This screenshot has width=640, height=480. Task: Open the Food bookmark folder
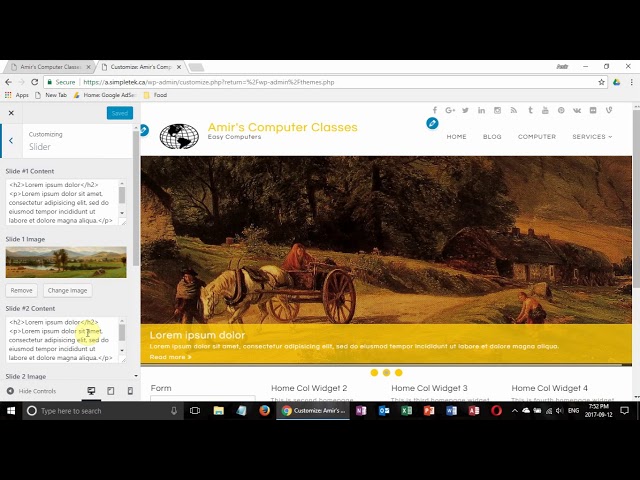coord(155,95)
